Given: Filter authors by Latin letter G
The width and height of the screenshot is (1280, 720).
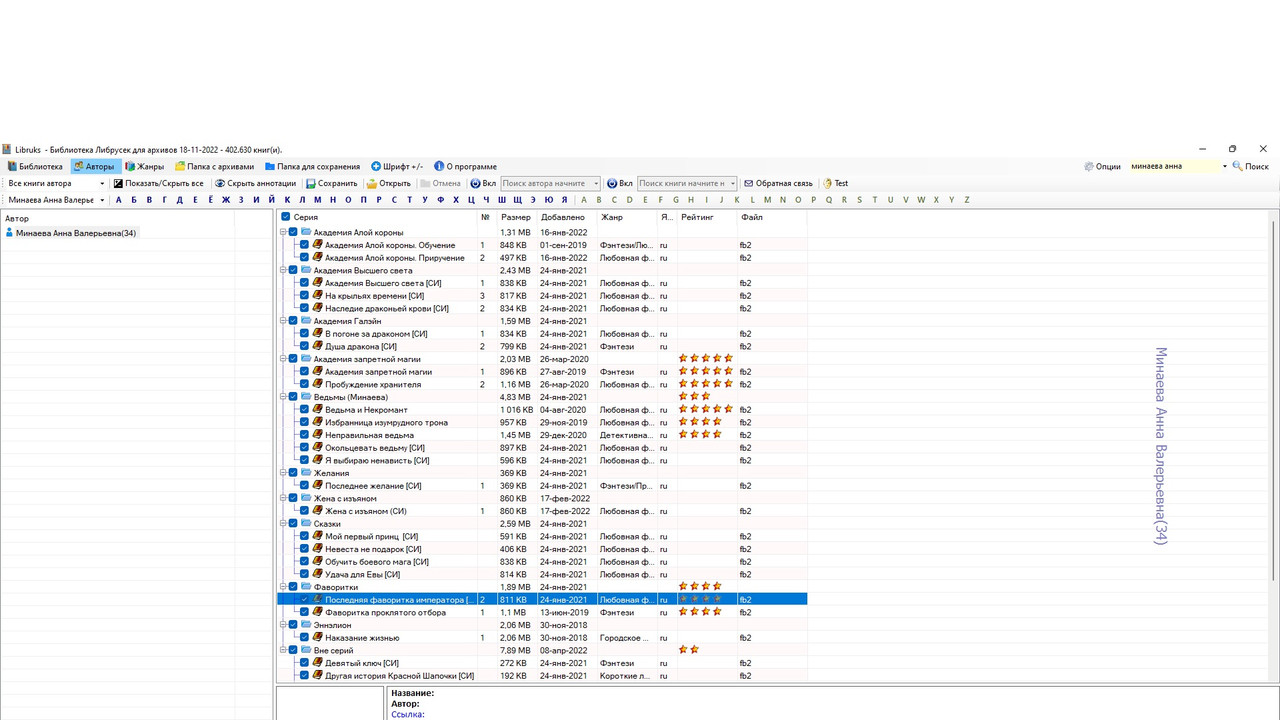Looking at the screenshot, I should (676, 200).
